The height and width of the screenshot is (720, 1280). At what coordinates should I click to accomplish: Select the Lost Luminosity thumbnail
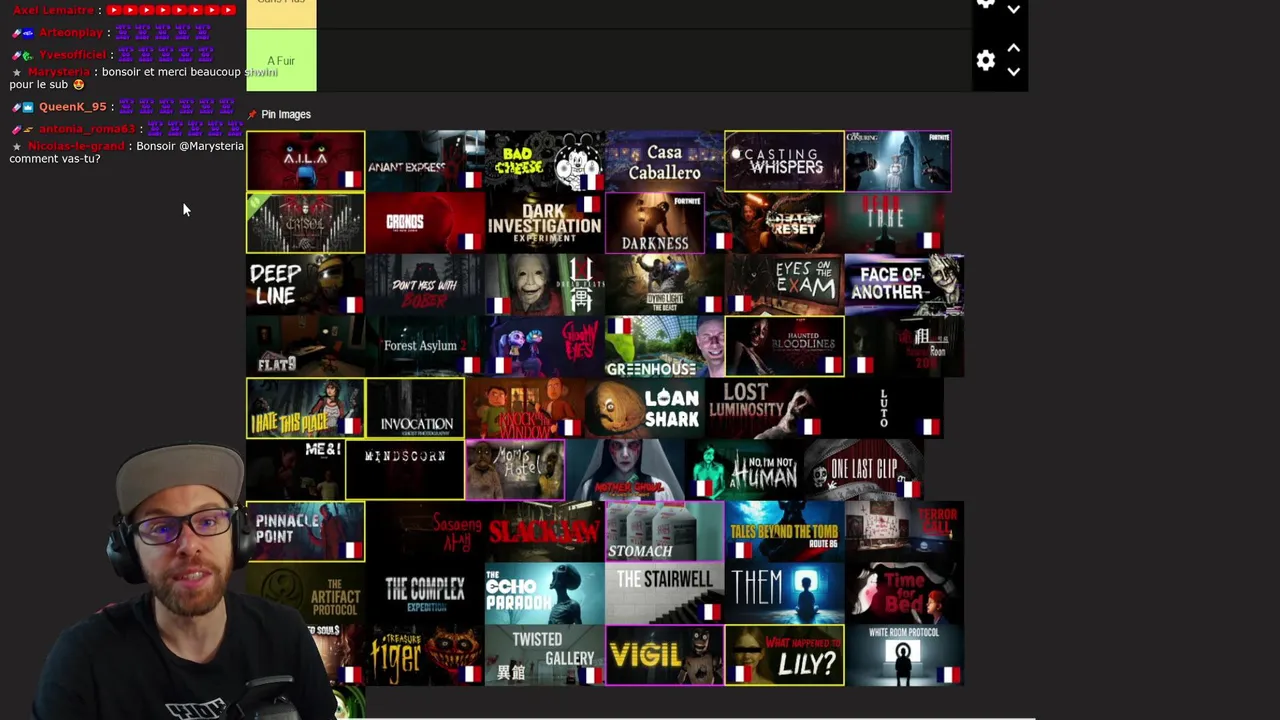pos(765,408)
